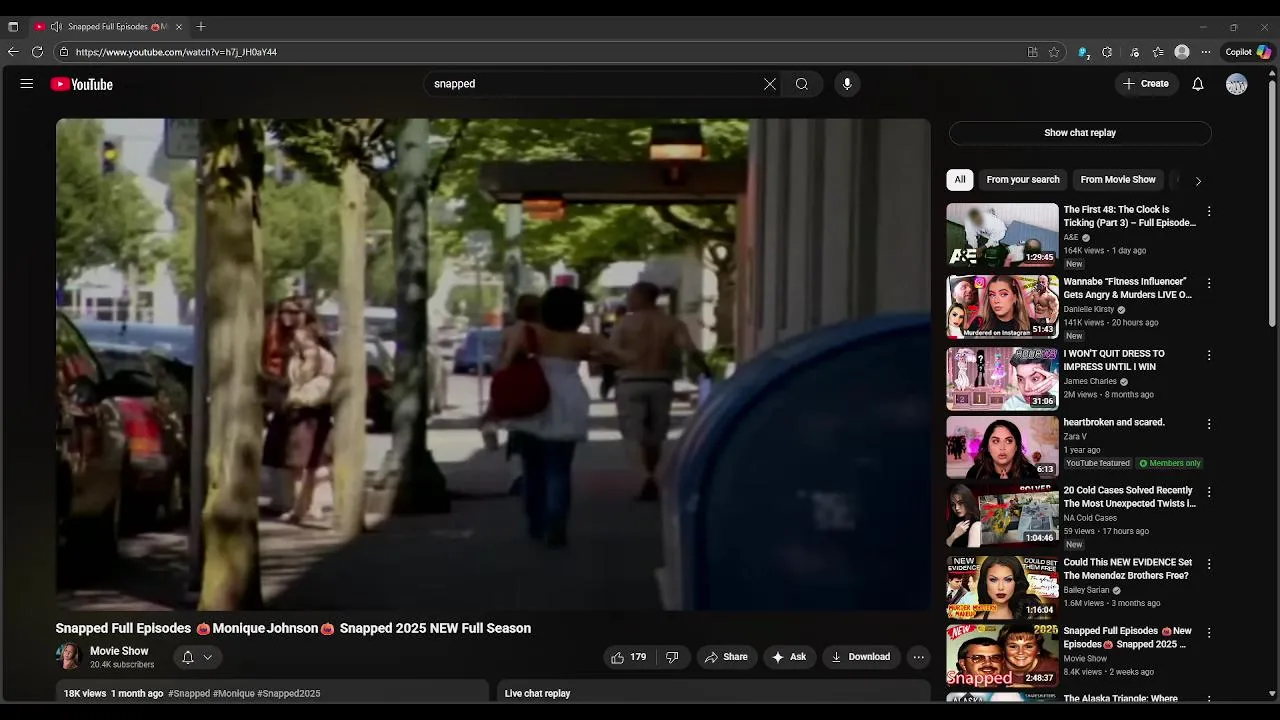The height and width of the screenshot is (720, 1280).
Task: Click the Ask button
Action: [789, 657]
